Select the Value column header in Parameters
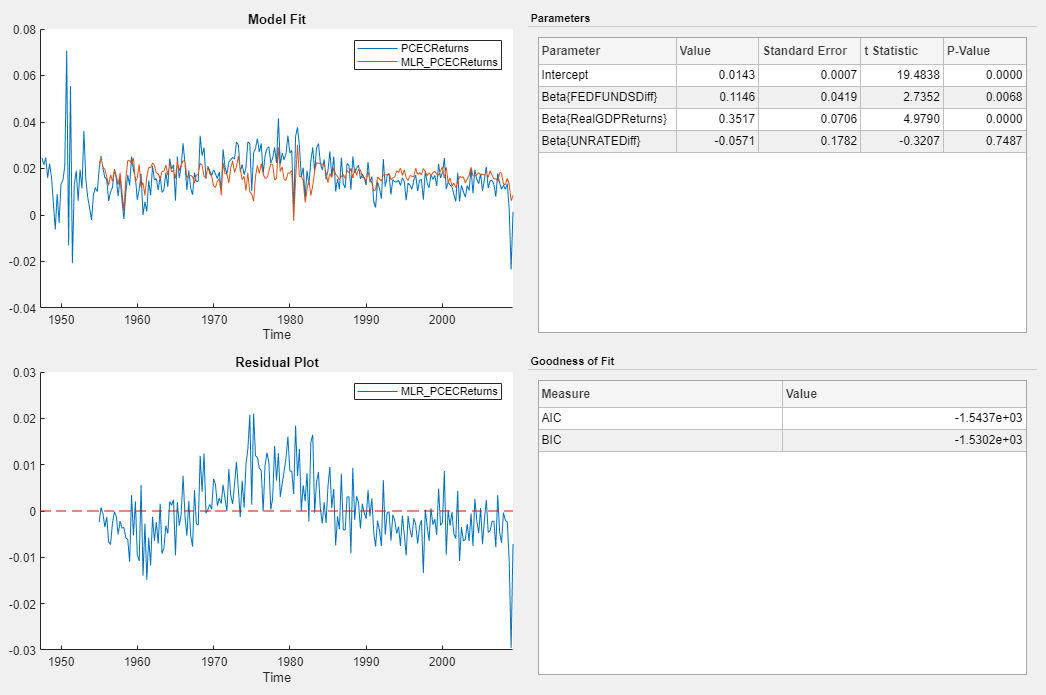Screen dimensions: 1046x695 pos(717,51)
